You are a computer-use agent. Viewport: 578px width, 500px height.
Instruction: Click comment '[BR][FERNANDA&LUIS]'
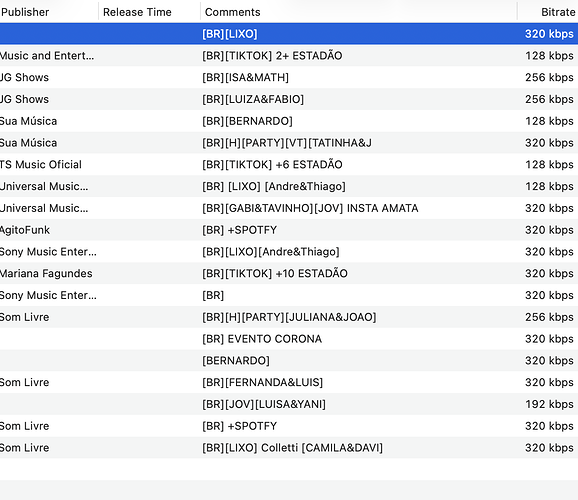(x=262, y=382)
